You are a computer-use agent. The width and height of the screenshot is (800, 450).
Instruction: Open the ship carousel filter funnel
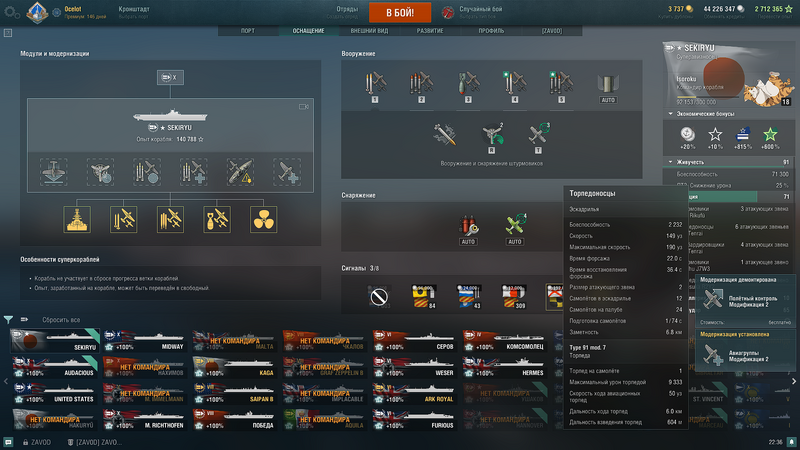click(x=8, y=320)
